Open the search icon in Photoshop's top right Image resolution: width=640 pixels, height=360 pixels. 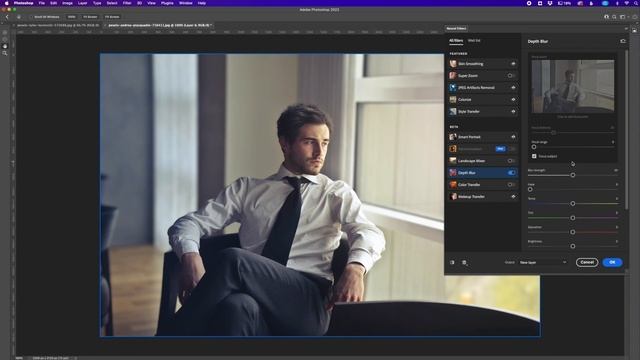614,17
